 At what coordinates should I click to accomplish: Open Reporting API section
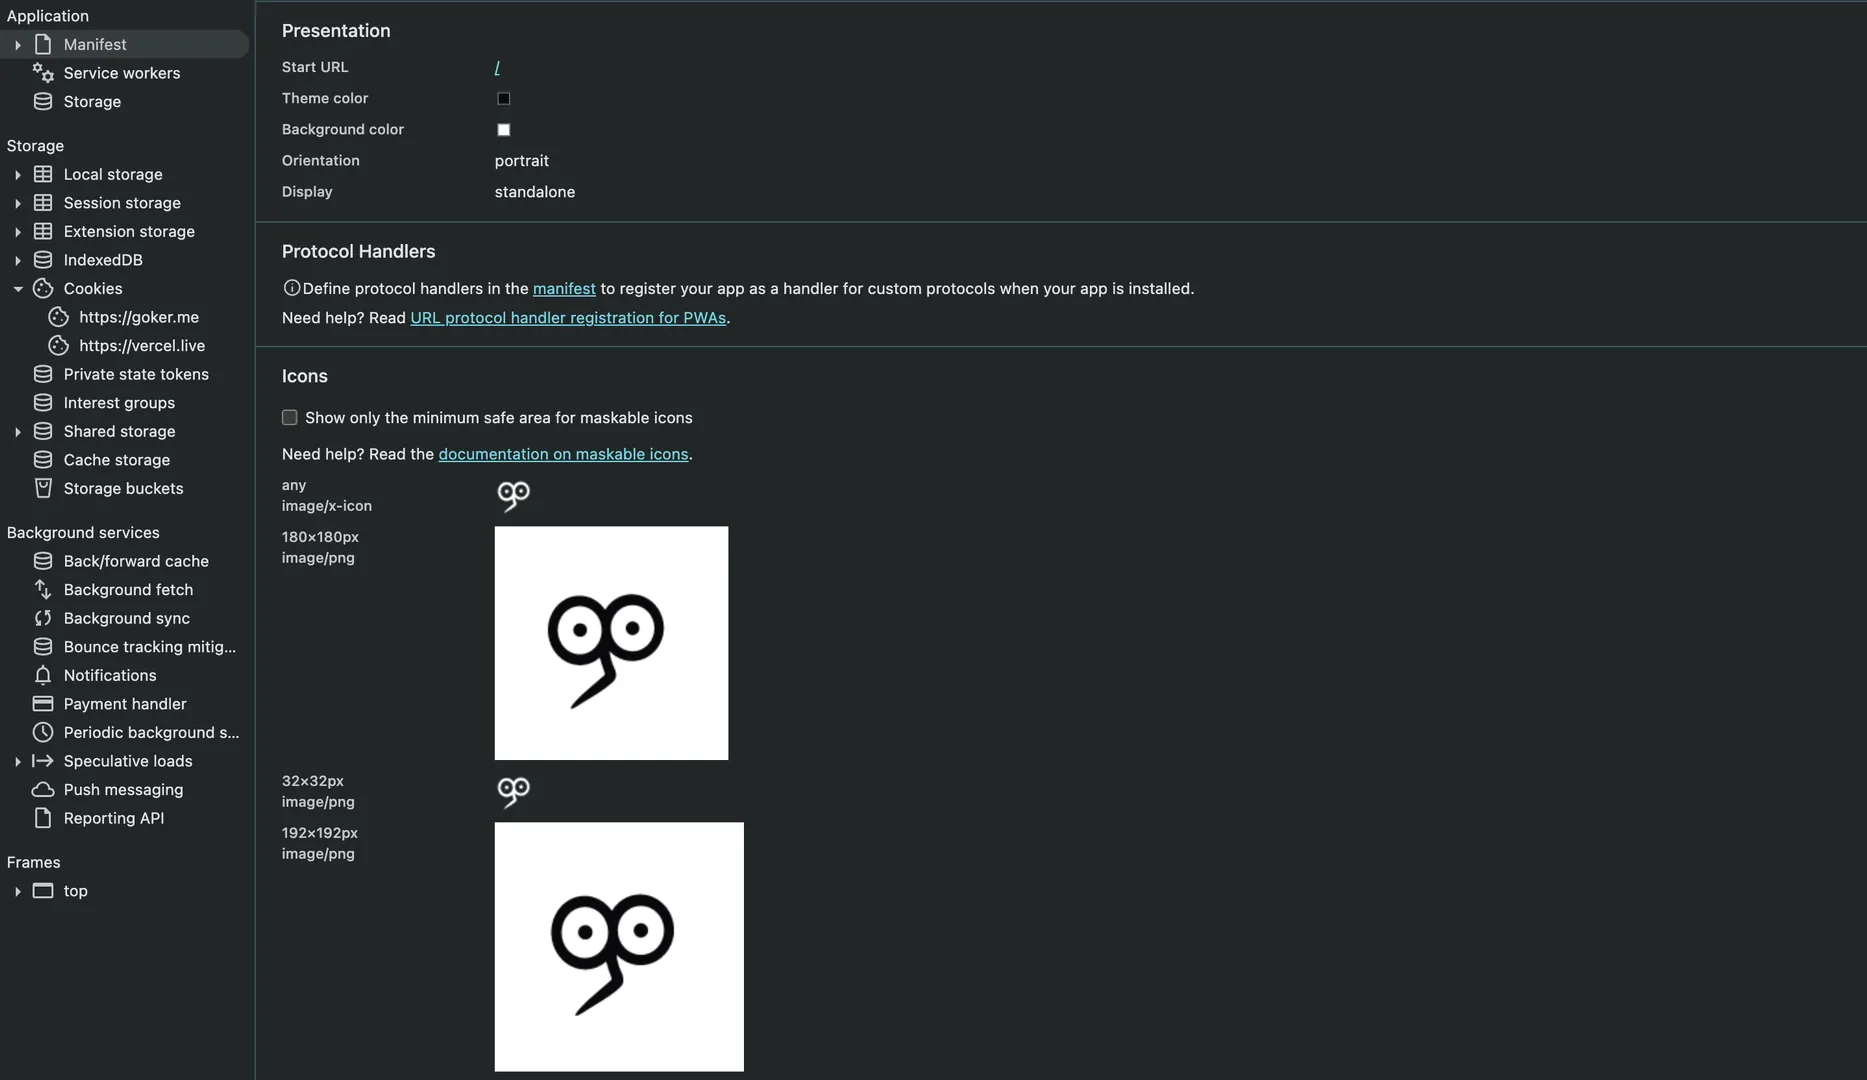point(113,817)
